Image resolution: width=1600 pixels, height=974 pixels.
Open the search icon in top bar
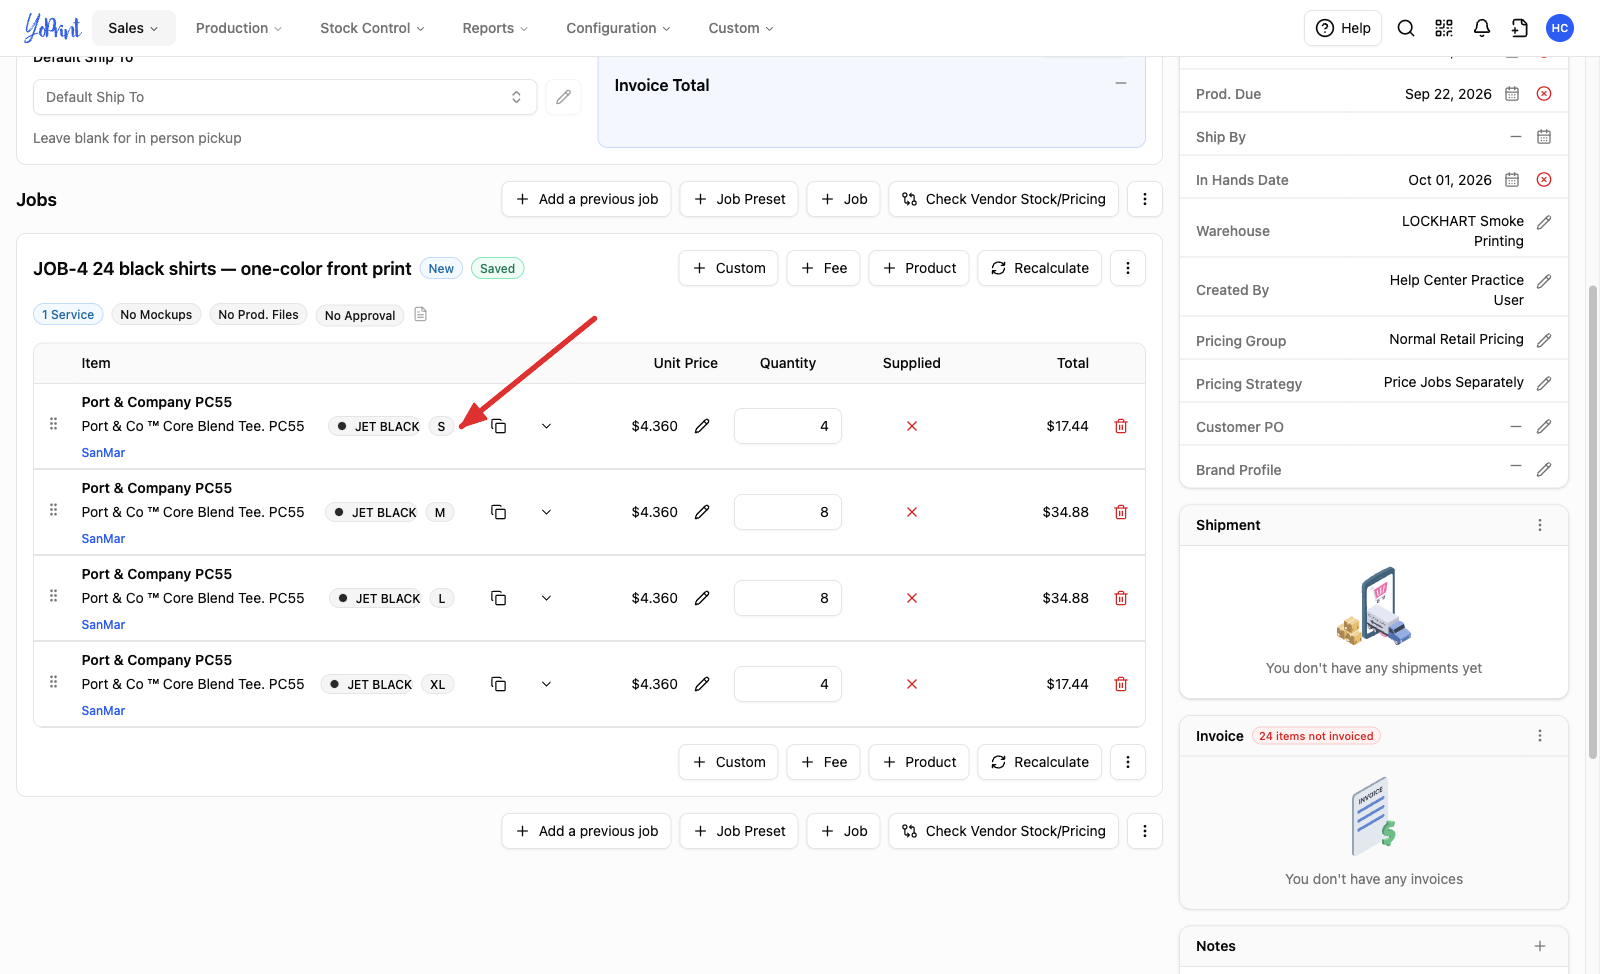point(1406,28)
